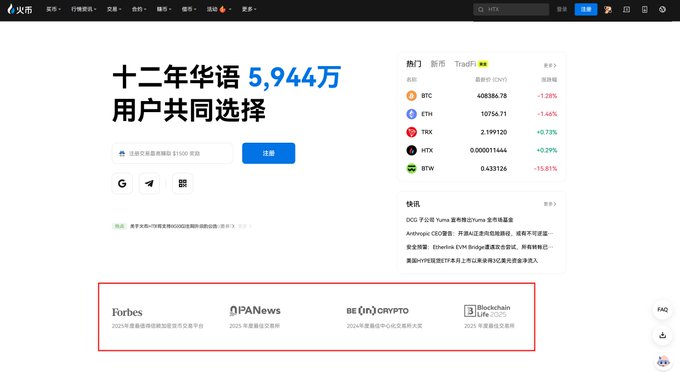Open the BTC market row
680x372 pixels.
click(481, 96)
